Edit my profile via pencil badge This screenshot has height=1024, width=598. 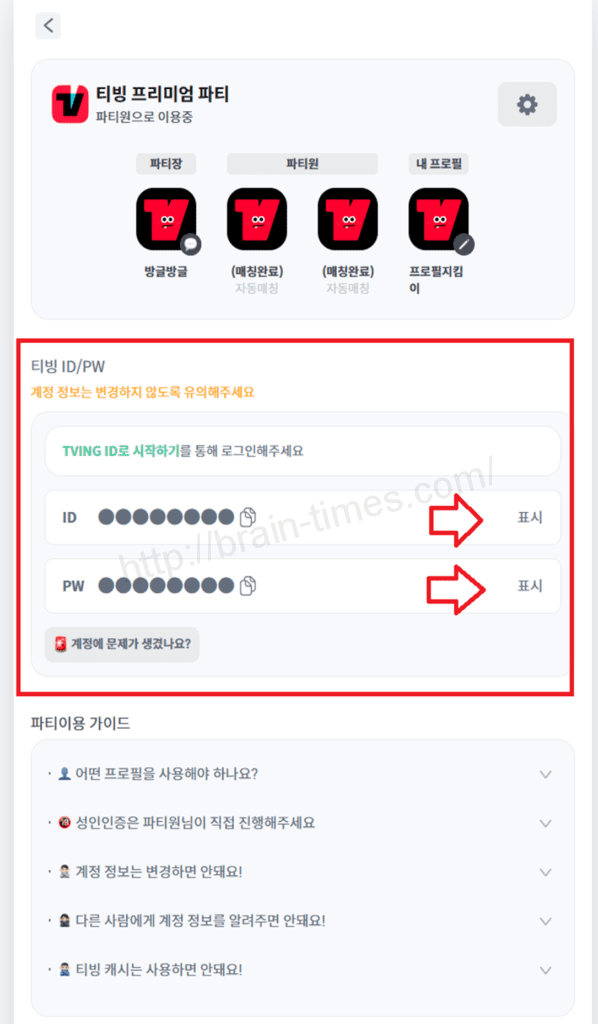[x=464, y=244]
